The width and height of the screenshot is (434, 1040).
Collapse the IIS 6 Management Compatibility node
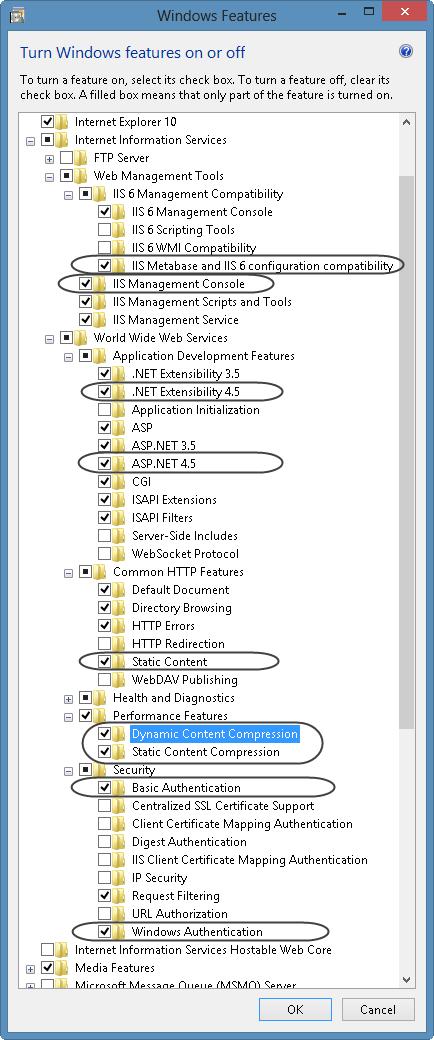(68, 194)
